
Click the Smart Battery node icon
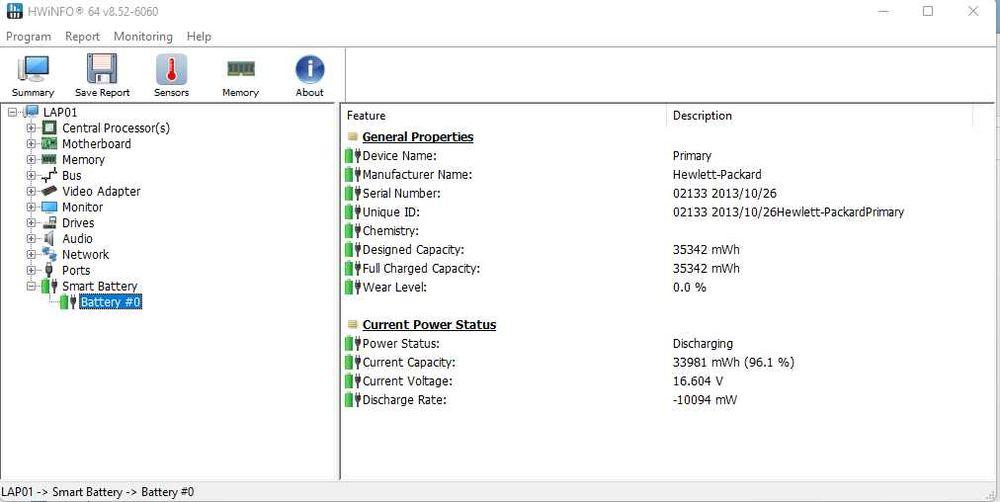[x=49, y=286]
